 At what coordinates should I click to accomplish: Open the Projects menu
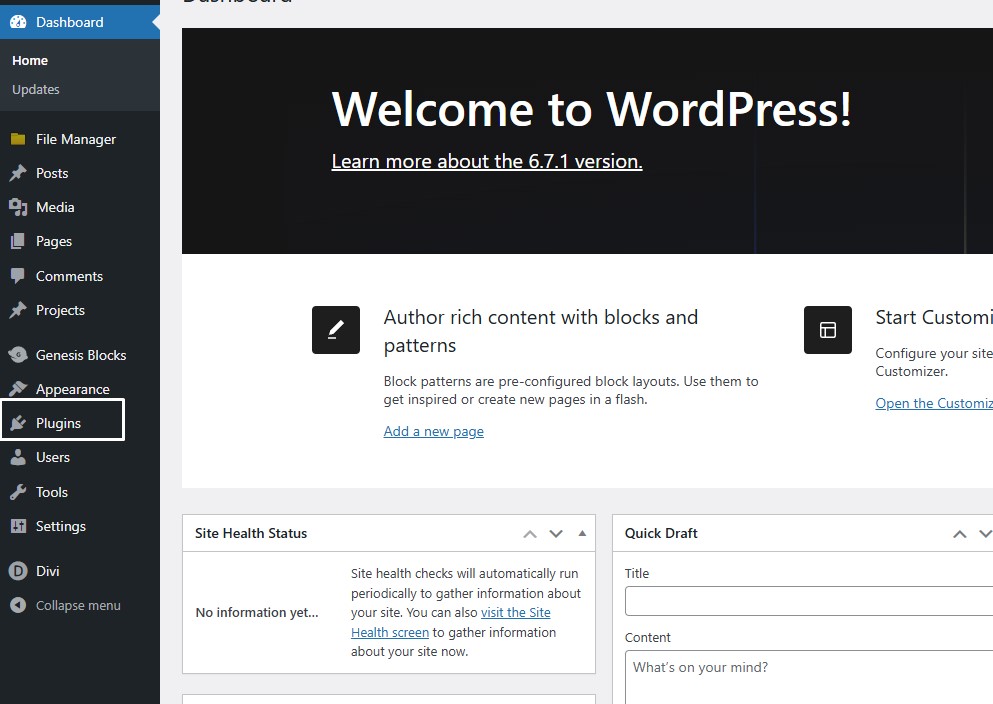coord(80,310)
